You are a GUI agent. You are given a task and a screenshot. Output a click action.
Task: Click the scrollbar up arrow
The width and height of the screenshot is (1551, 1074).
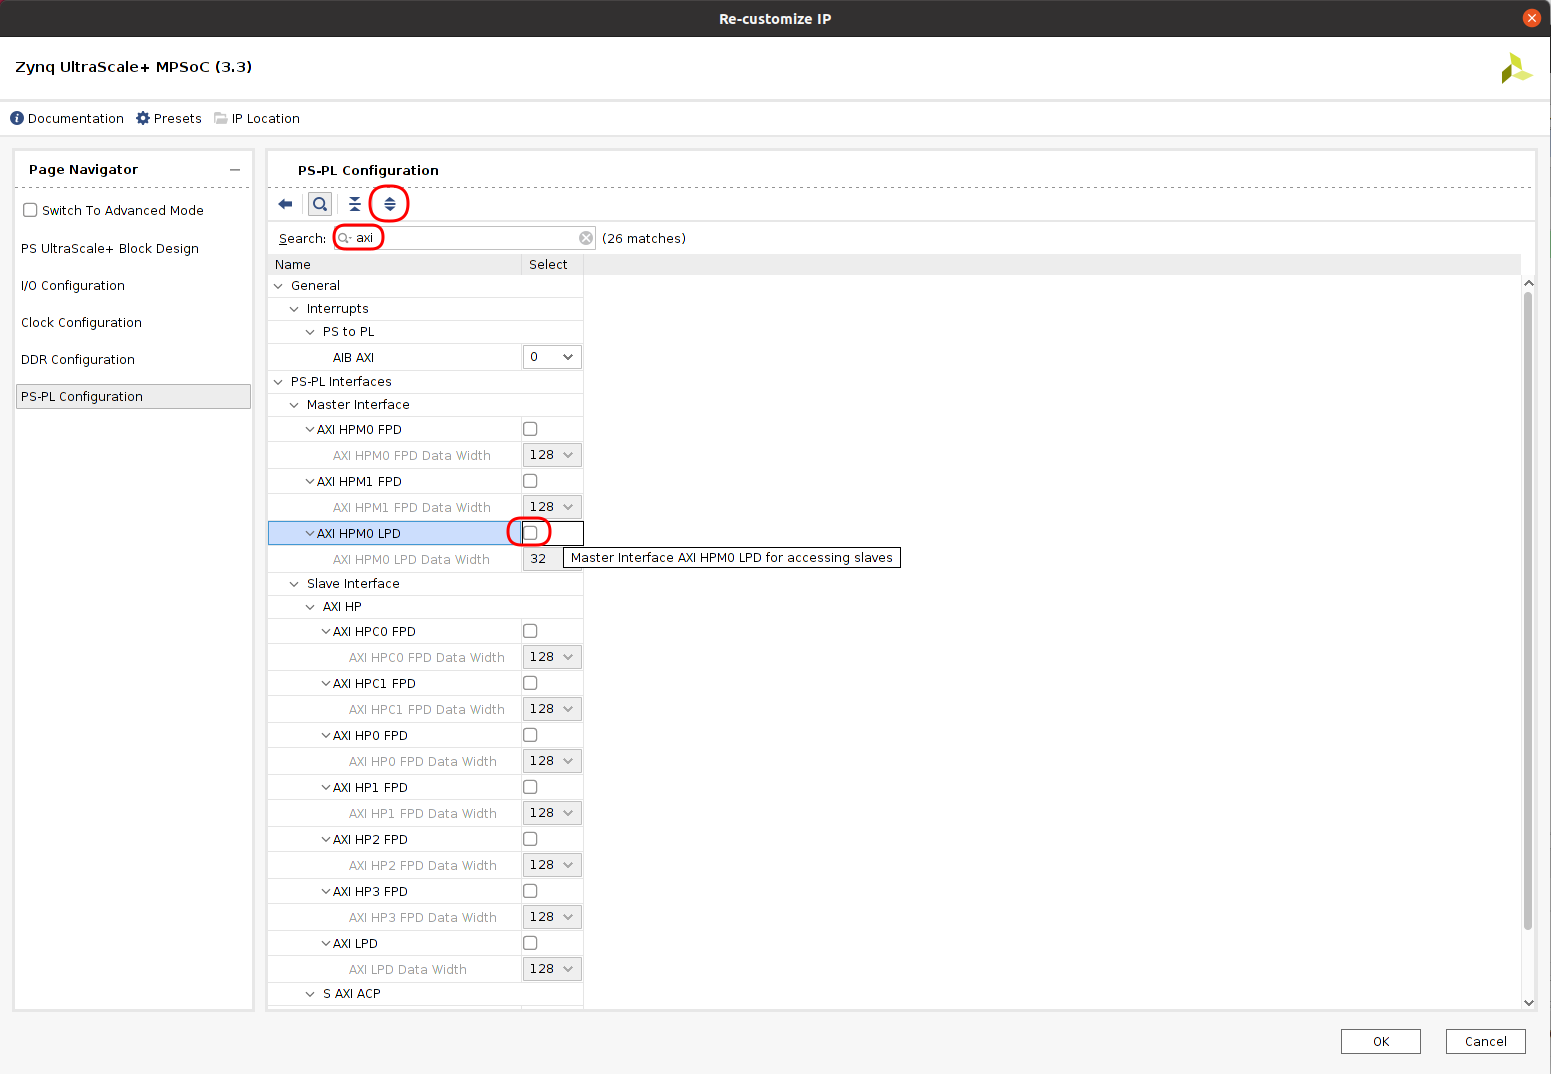1528,283
